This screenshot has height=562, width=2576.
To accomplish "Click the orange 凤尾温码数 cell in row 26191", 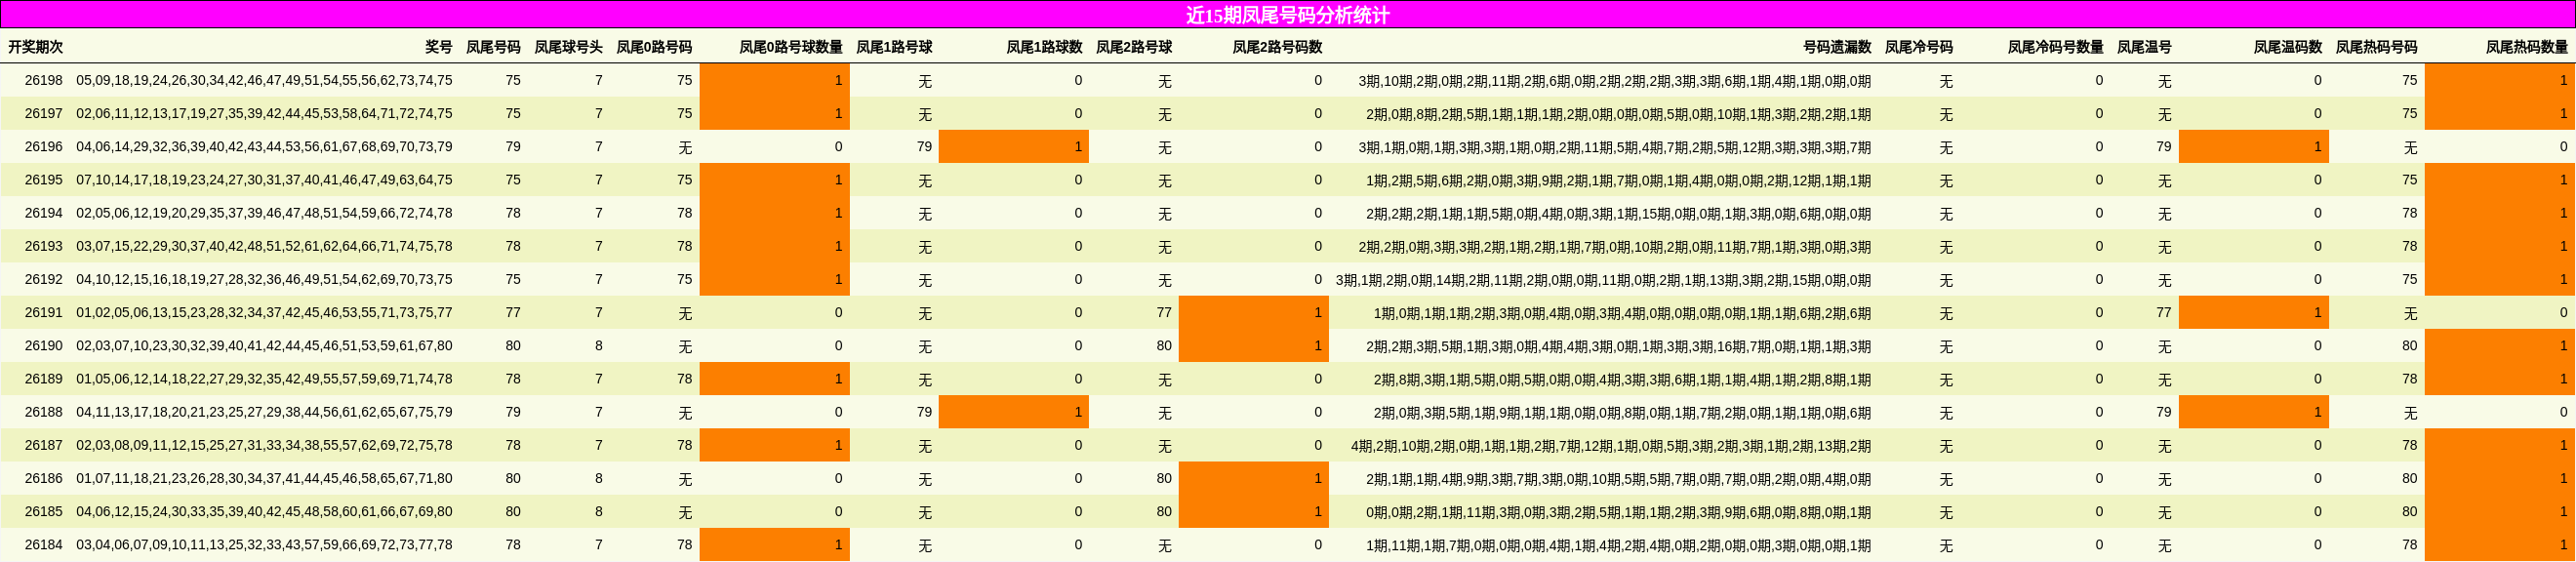I will coord(2254,312).
